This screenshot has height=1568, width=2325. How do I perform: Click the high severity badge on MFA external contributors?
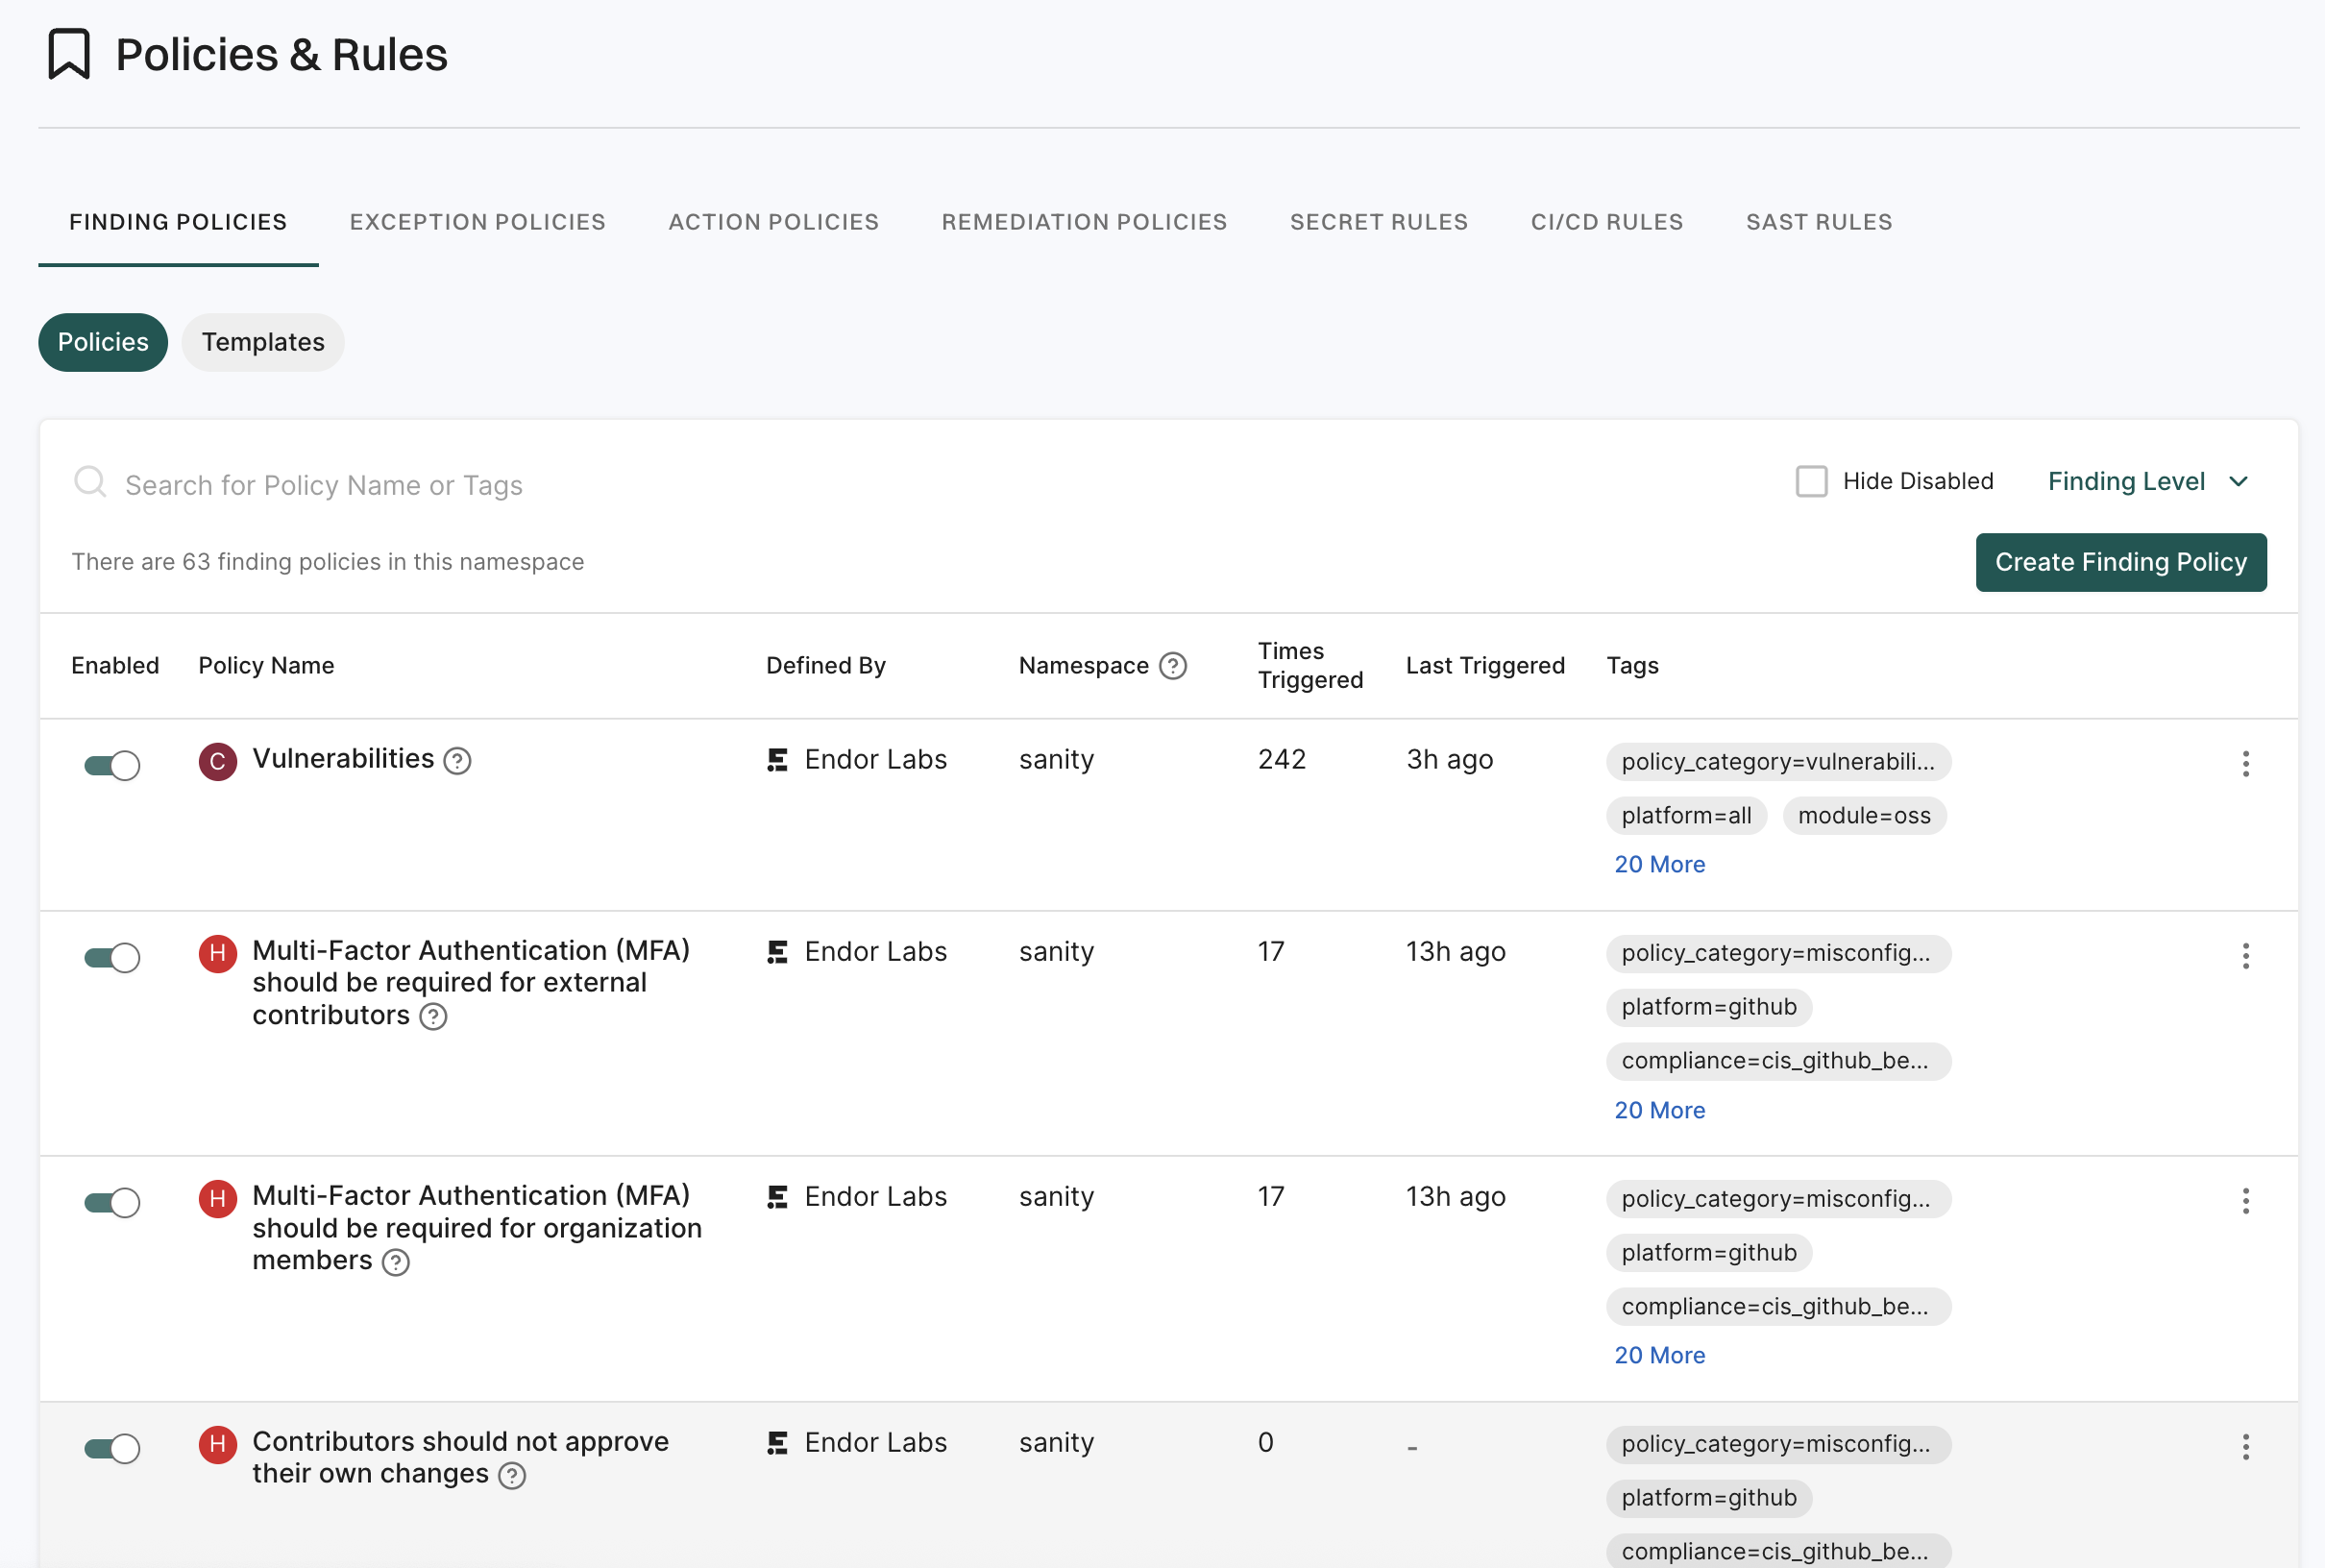coord(217,954)
